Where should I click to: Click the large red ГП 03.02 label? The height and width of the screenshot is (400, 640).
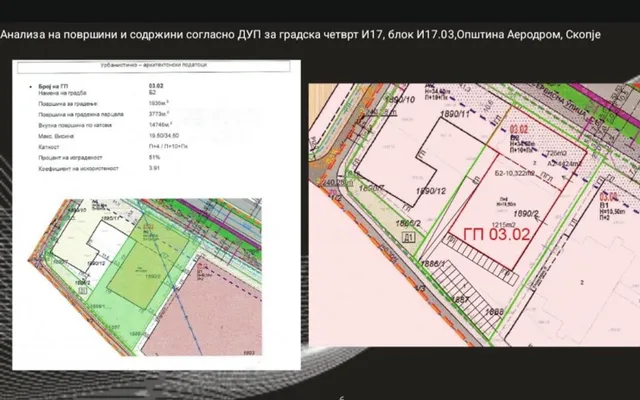click(497, 235)
